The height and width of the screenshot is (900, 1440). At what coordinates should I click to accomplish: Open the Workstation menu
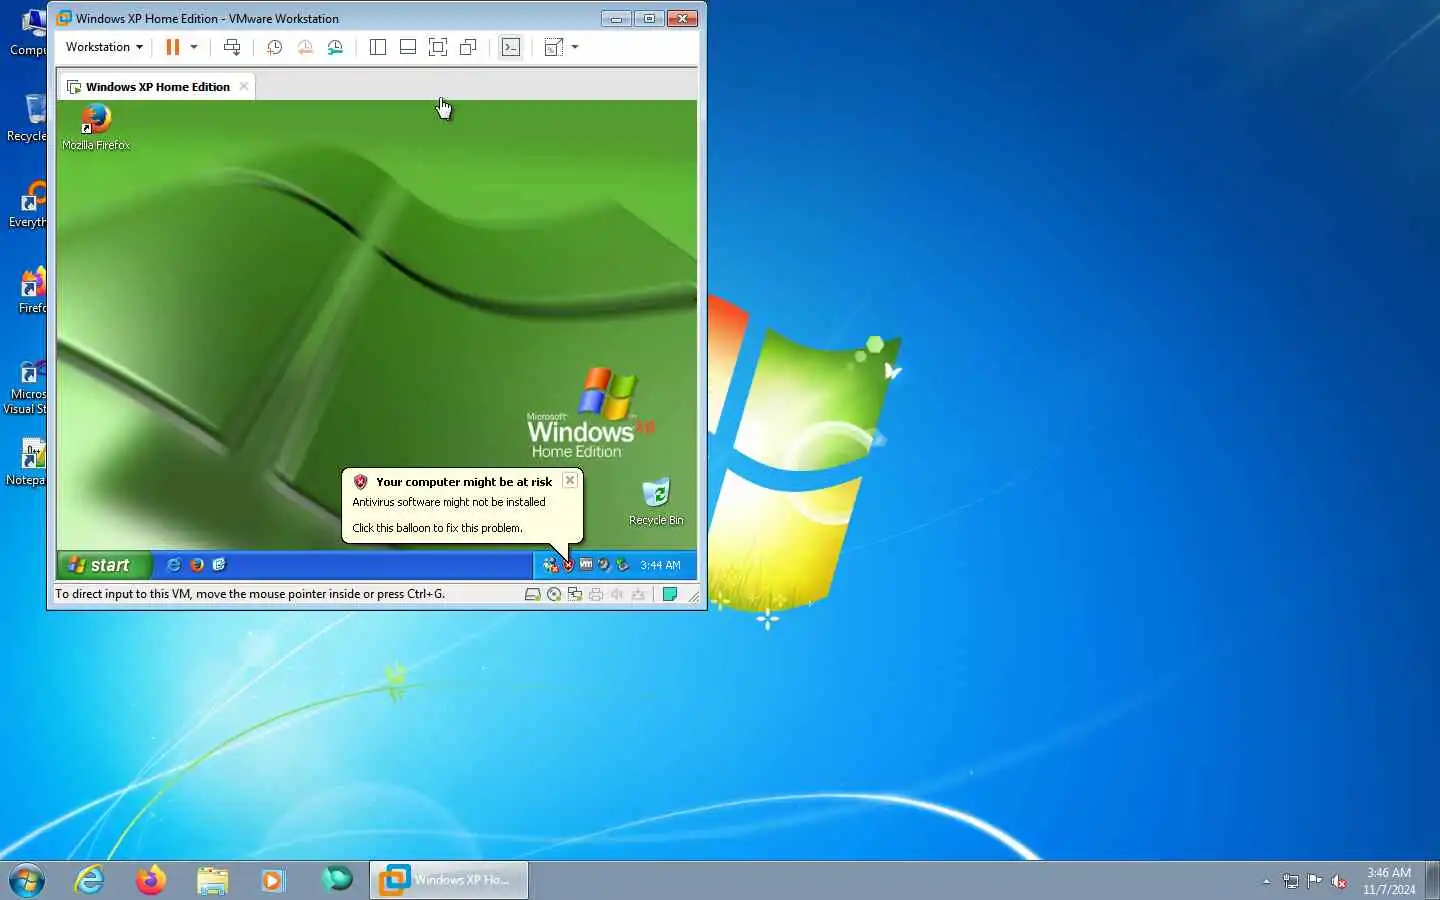(x=104, y=47)
